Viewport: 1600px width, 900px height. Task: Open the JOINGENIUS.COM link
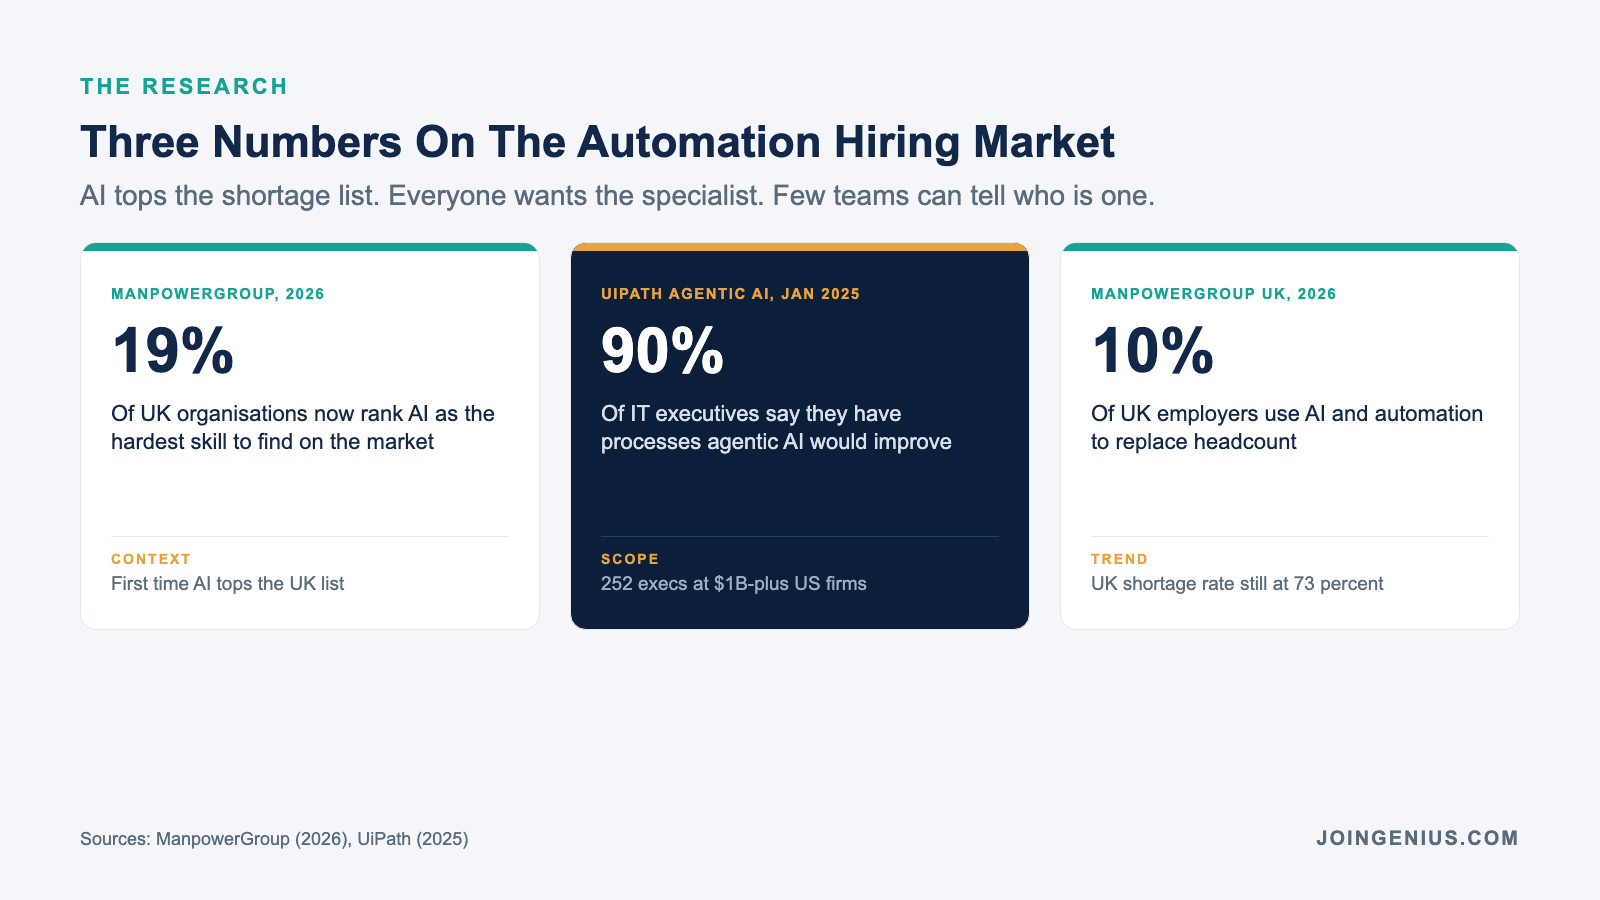coord(1417,838)
